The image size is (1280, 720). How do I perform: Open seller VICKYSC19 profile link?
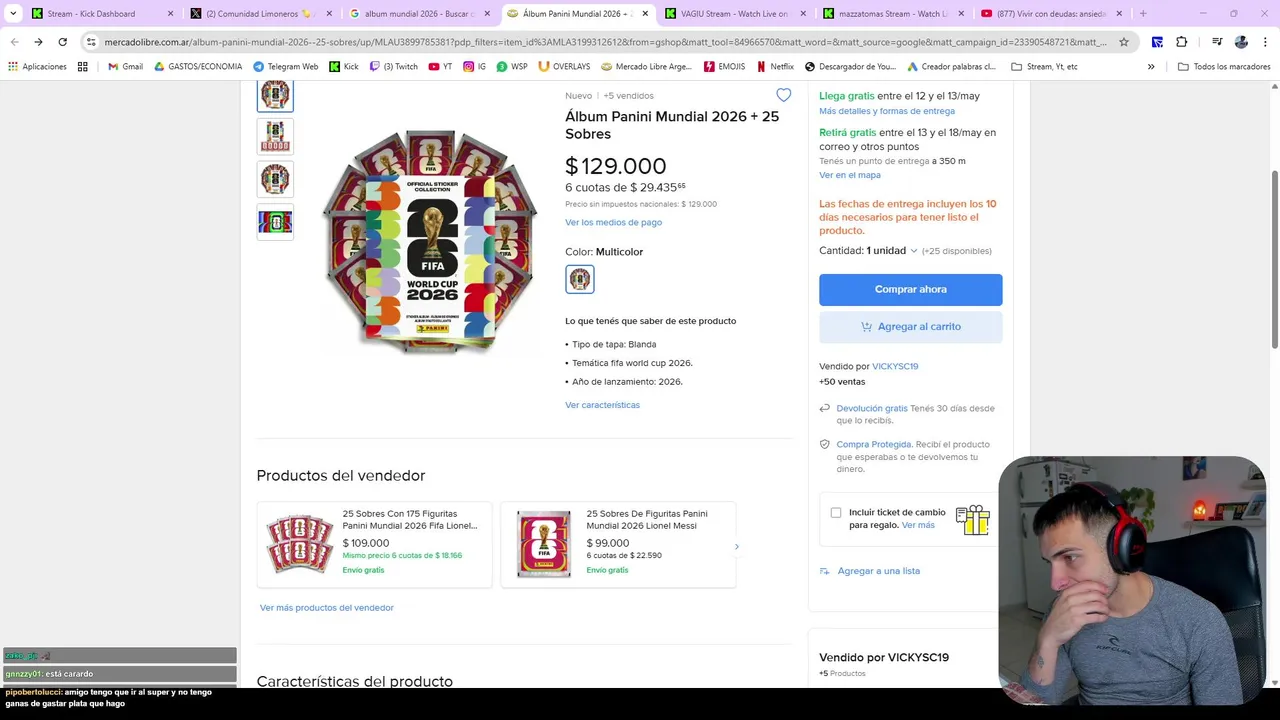[x=895, y=366]
